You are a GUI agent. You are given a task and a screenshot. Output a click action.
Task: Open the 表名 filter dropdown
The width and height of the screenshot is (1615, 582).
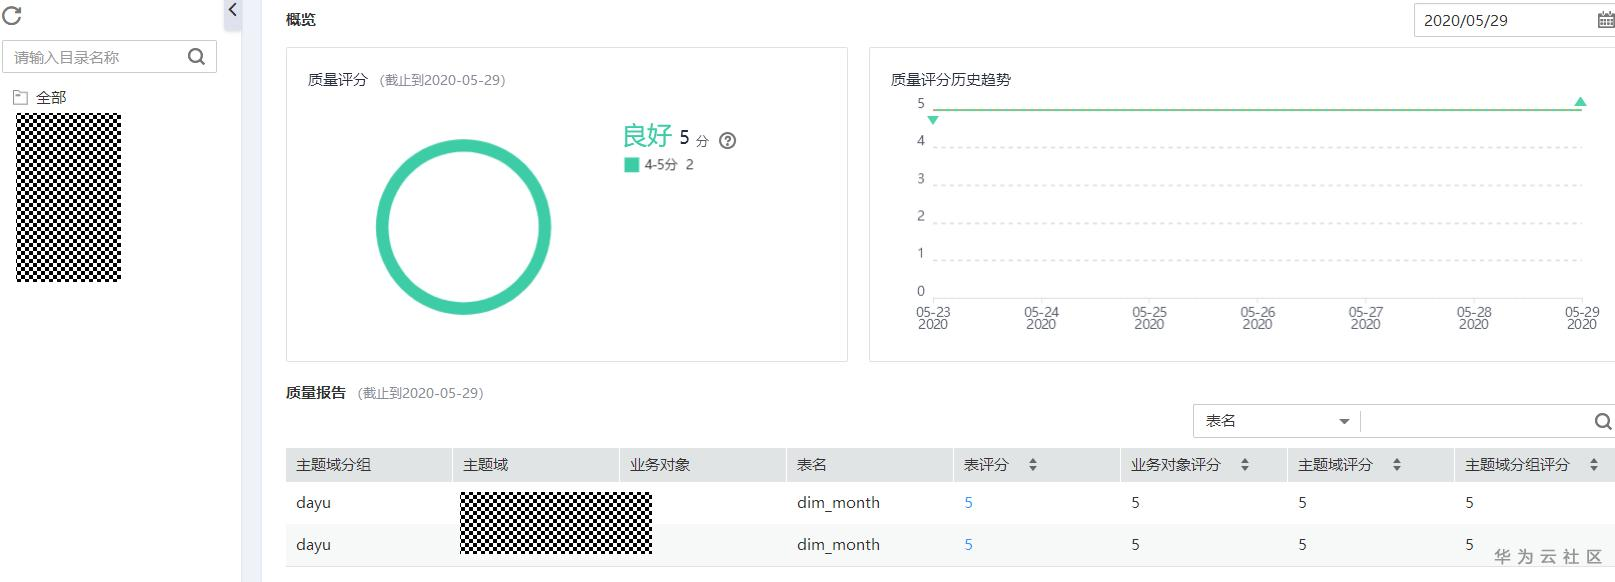pyautogui.click(x=1276, y=421)
